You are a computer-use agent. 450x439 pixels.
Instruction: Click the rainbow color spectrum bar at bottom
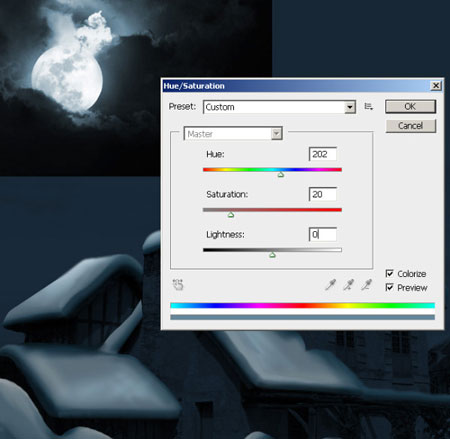[x=302, y=305]
